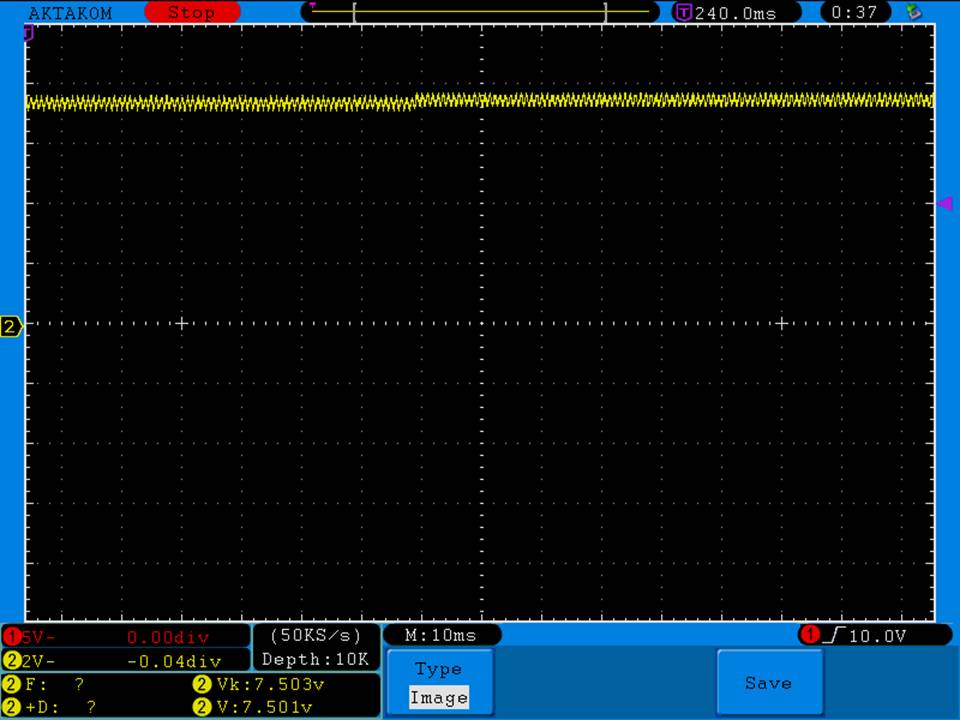The height and width of the screenshot is (720, 960).
Task: Click the purple trigger level arrow marker
Action: pyautogui.click(x=945, y=203)
